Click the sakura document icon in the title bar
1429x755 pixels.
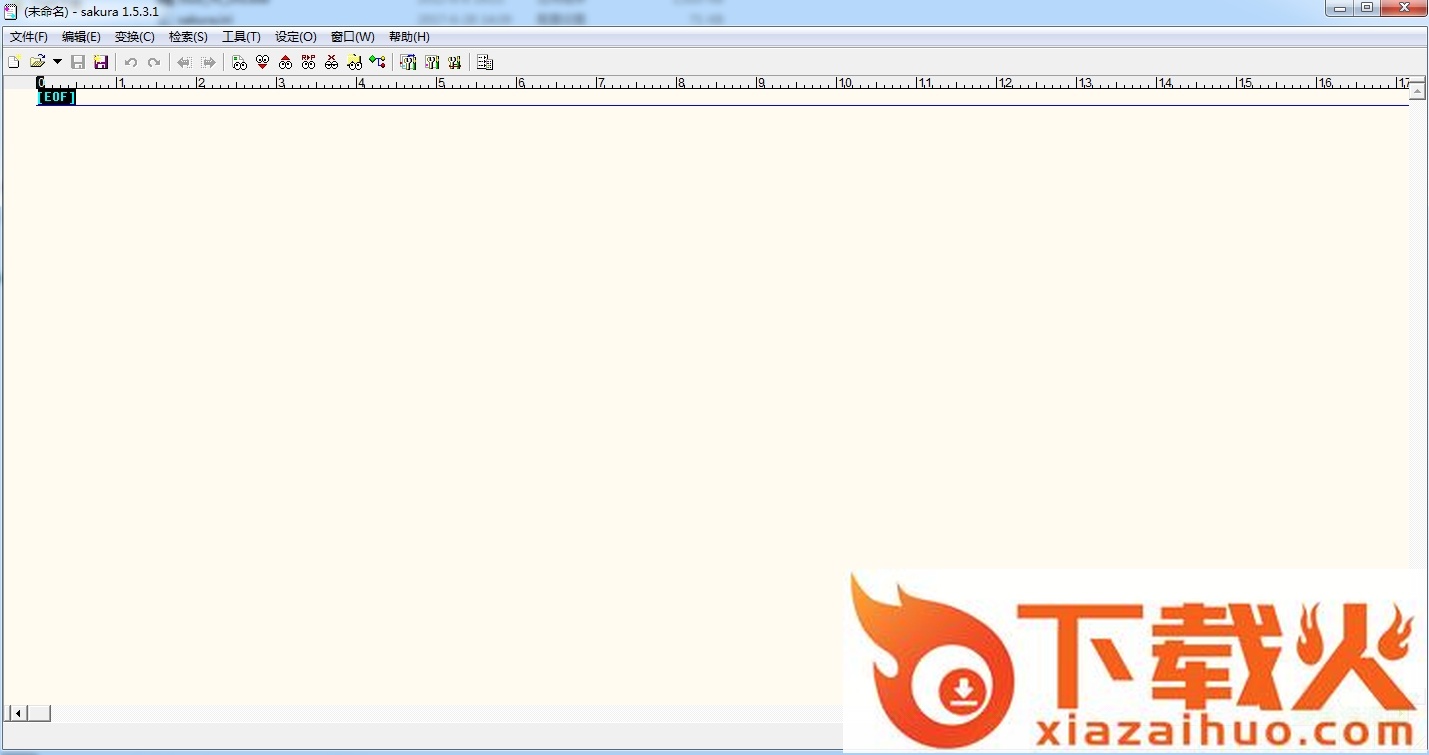pyautogui.click(x=11, y=10)
